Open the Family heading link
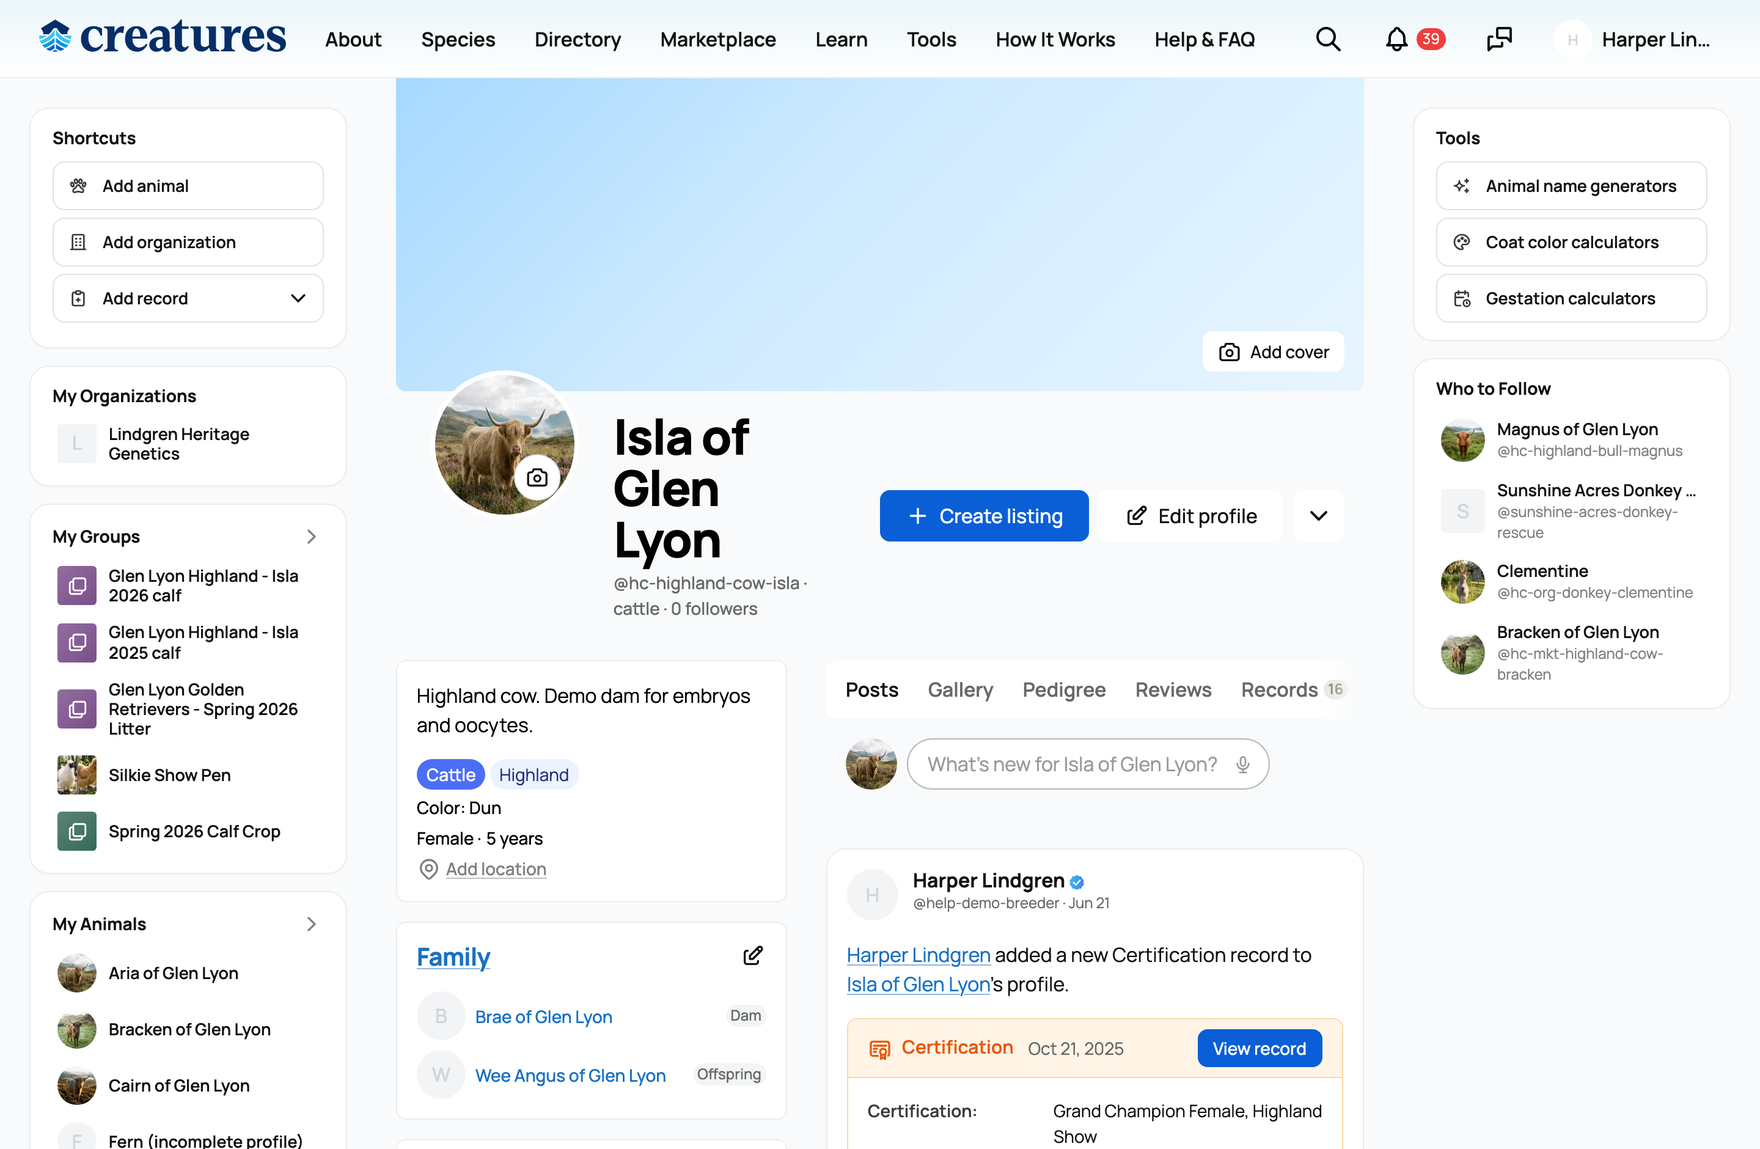1760x1149 pixels. [453, 957]
